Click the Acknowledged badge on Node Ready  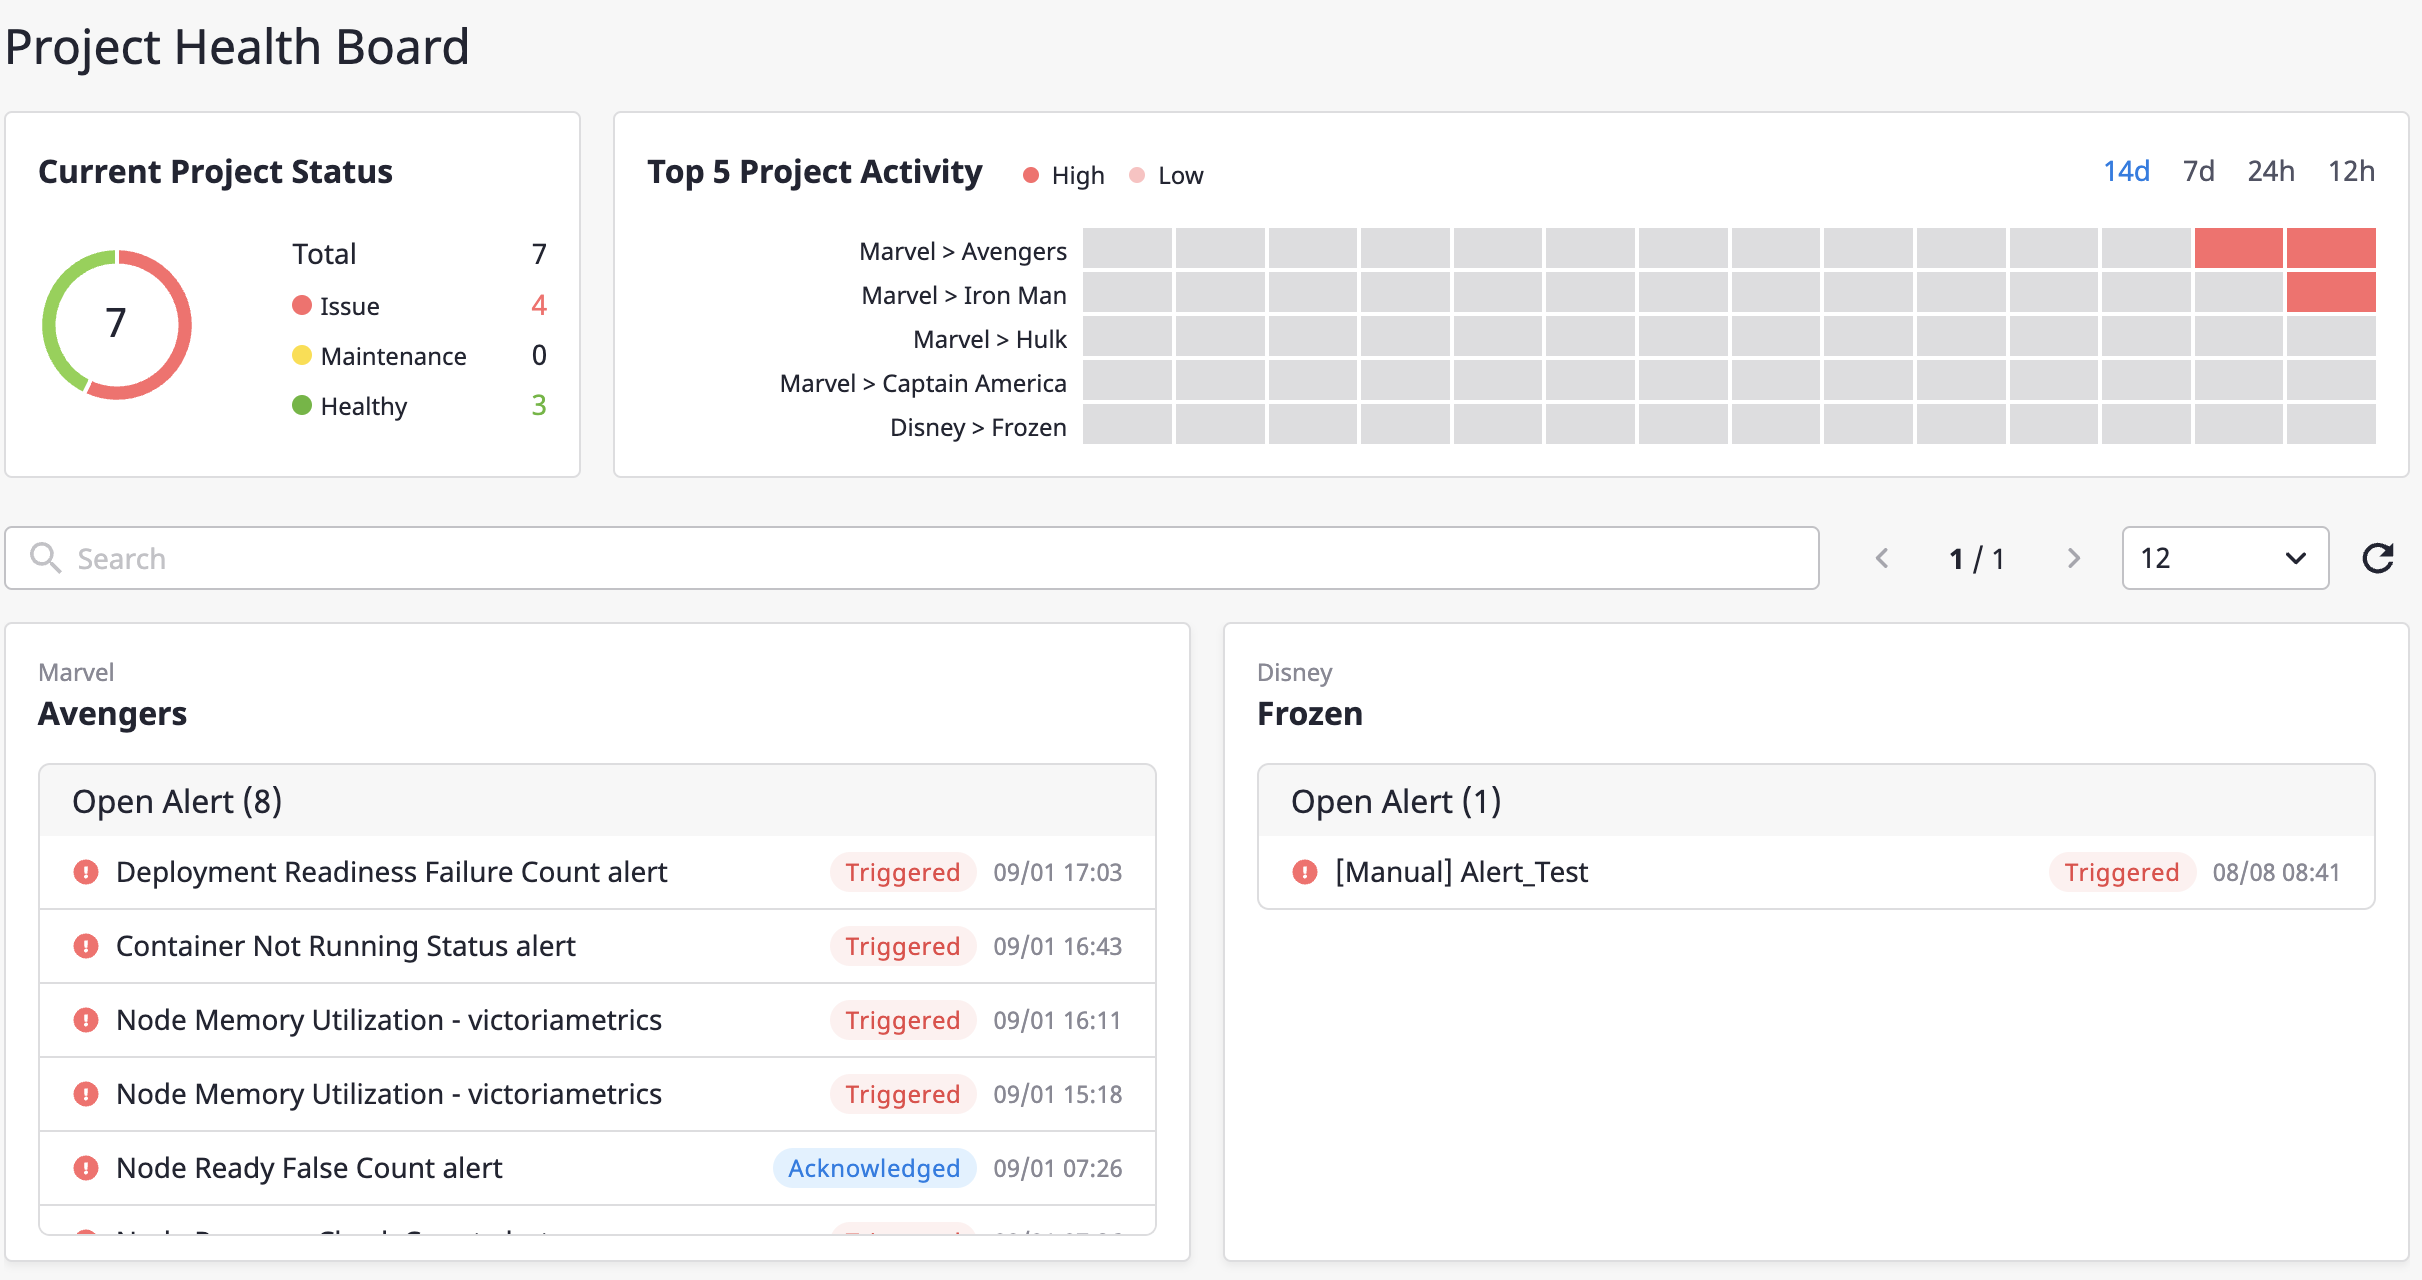(874, 1168)
